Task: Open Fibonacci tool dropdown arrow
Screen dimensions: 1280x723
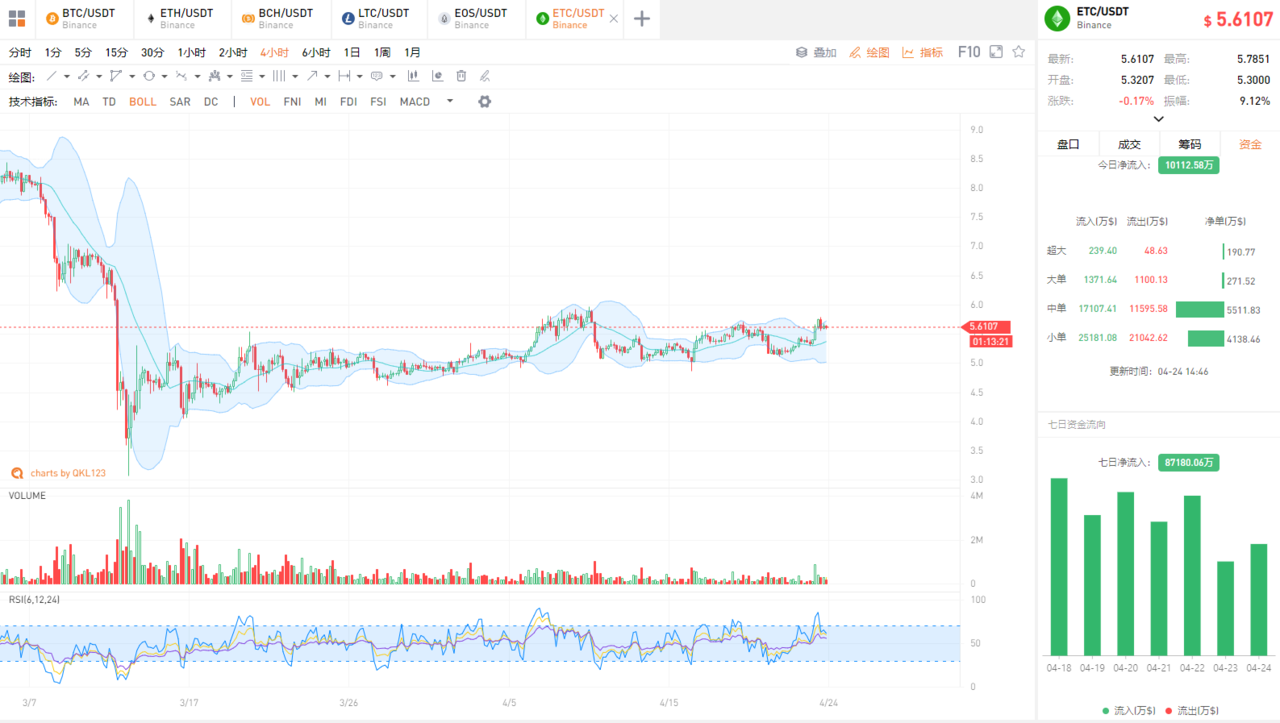Action: point(262,76)
